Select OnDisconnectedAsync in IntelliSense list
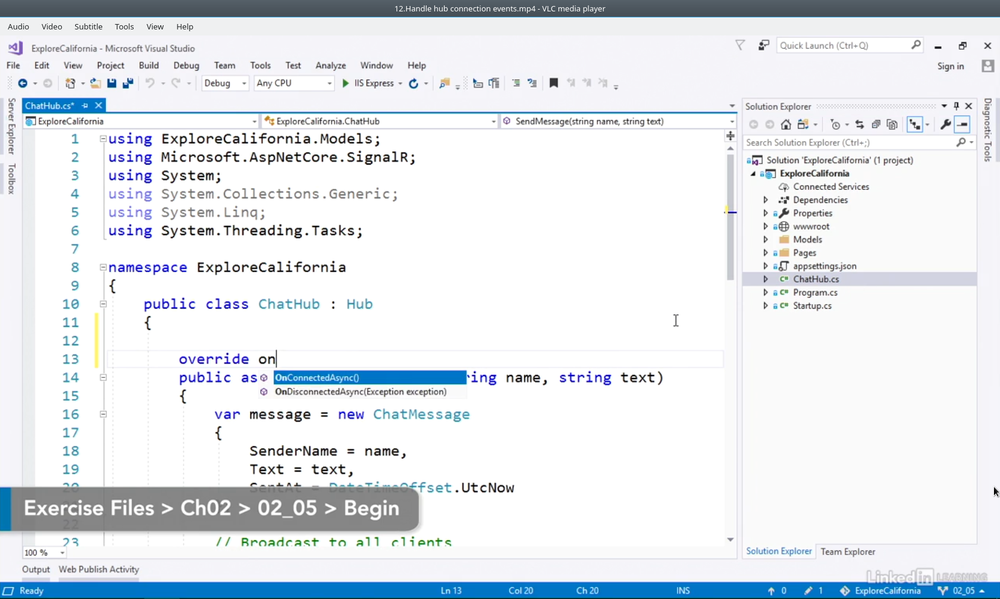Screen dimensions: 1000x599 coord(362,392)
